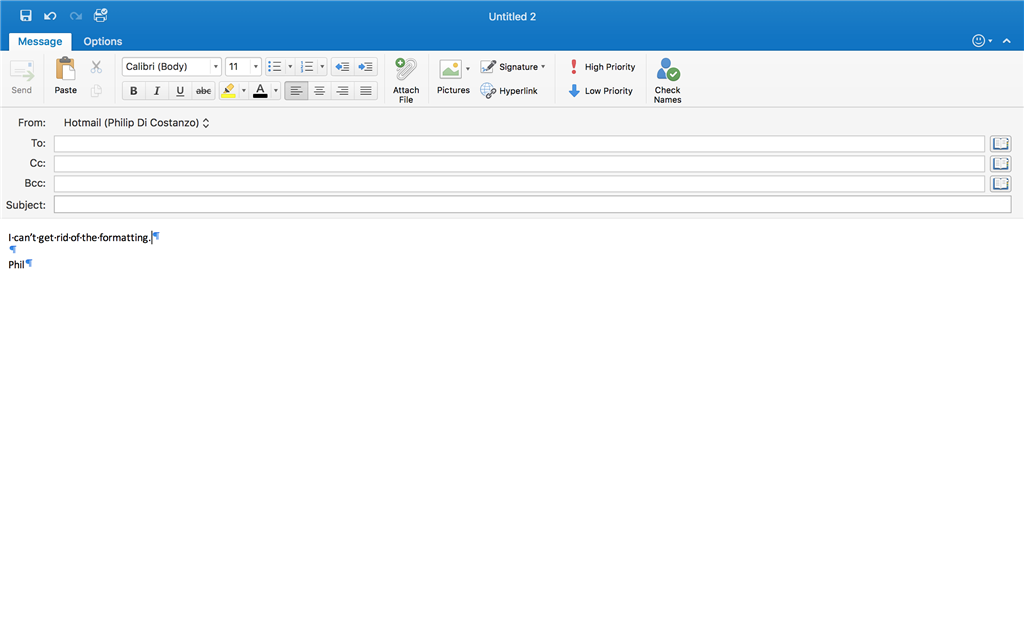Apply black font color
This screenshot has height=640, width=1024.
(260, 91)
